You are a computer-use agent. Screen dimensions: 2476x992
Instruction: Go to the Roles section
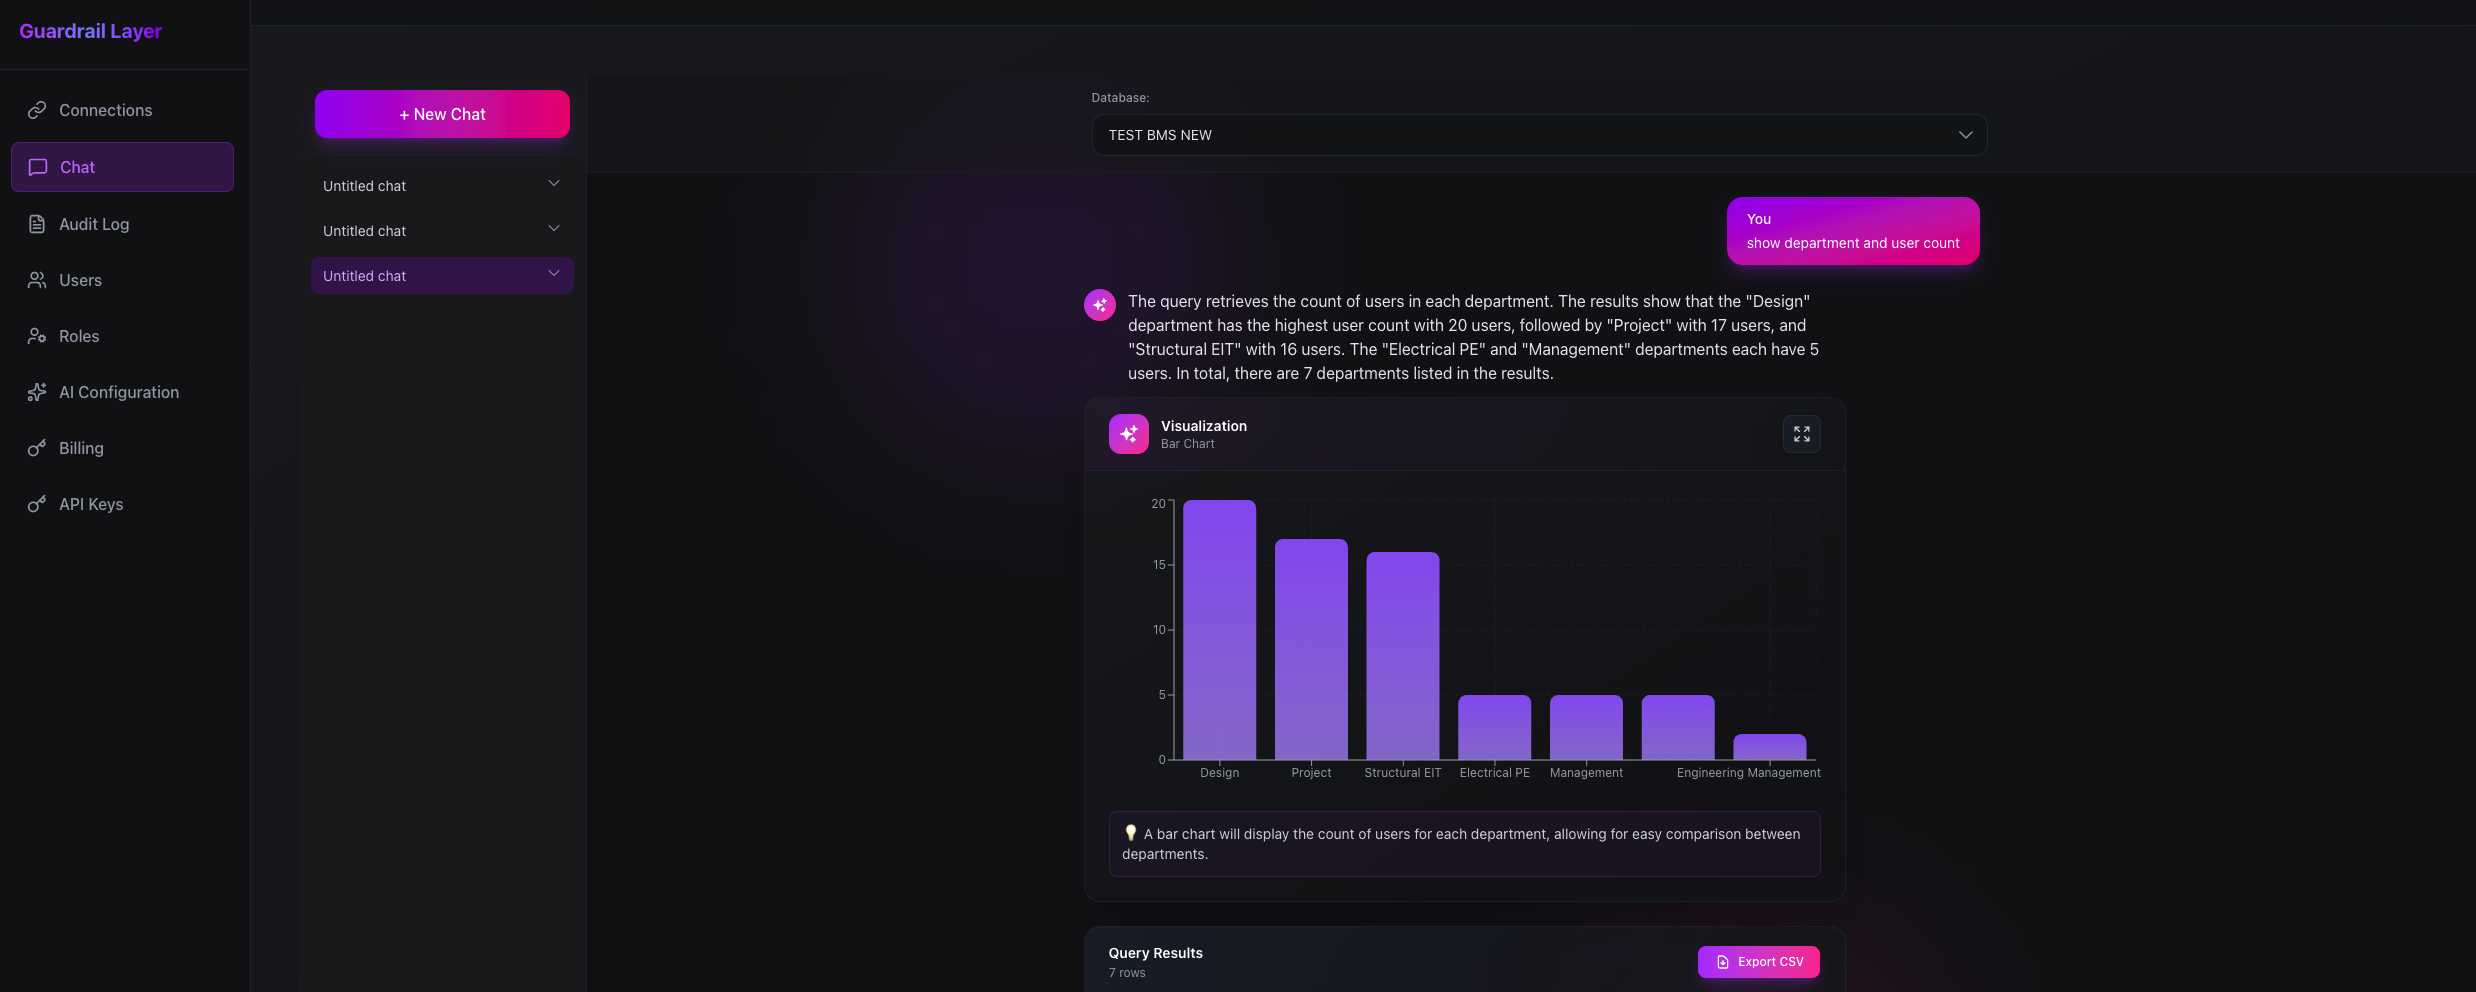(122, 336)
